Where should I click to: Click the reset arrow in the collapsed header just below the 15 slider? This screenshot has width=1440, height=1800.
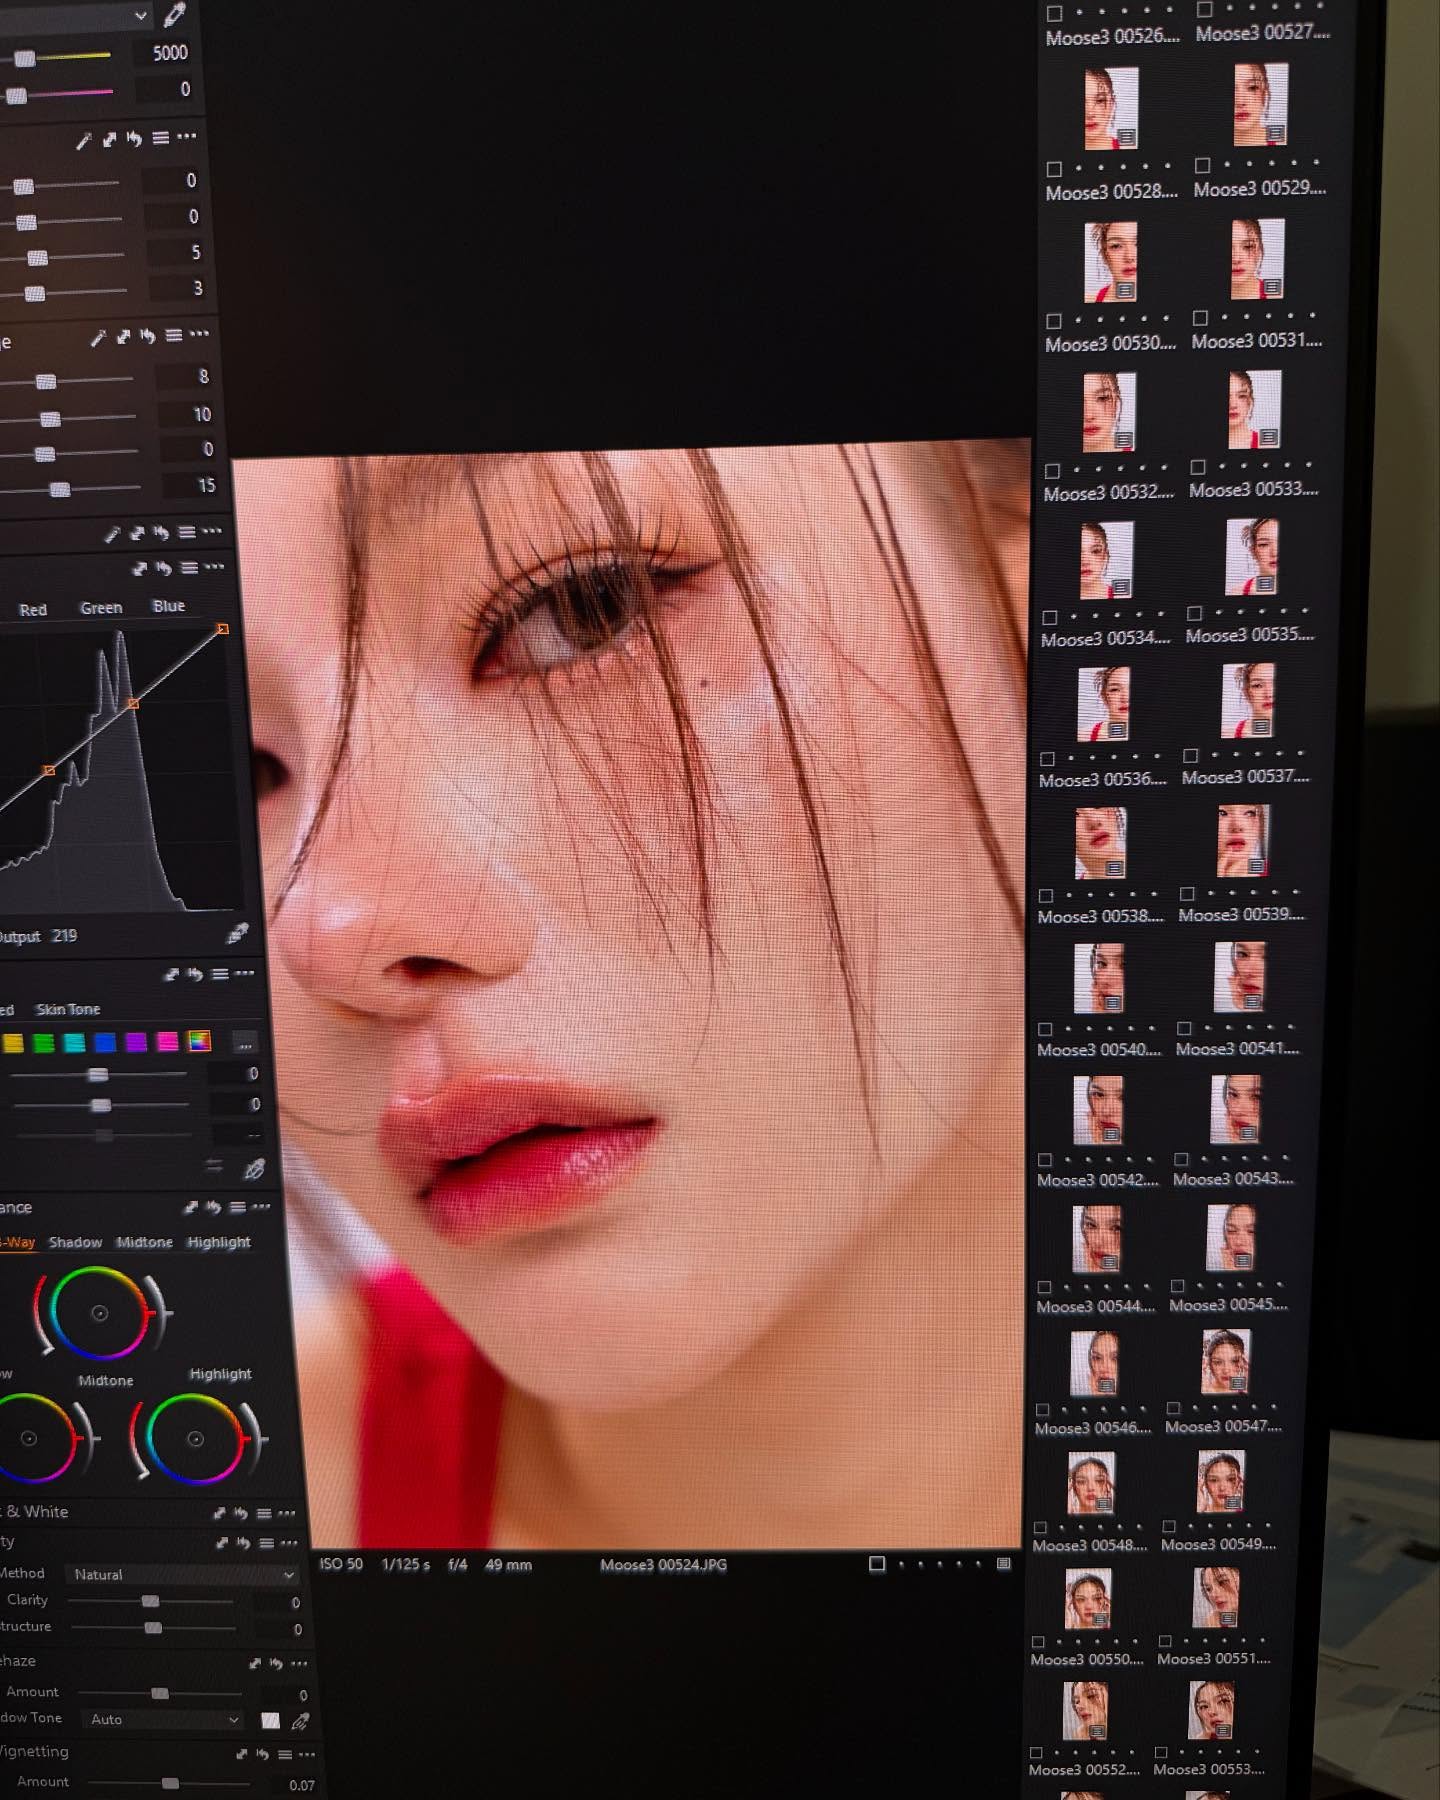point(161,532)
